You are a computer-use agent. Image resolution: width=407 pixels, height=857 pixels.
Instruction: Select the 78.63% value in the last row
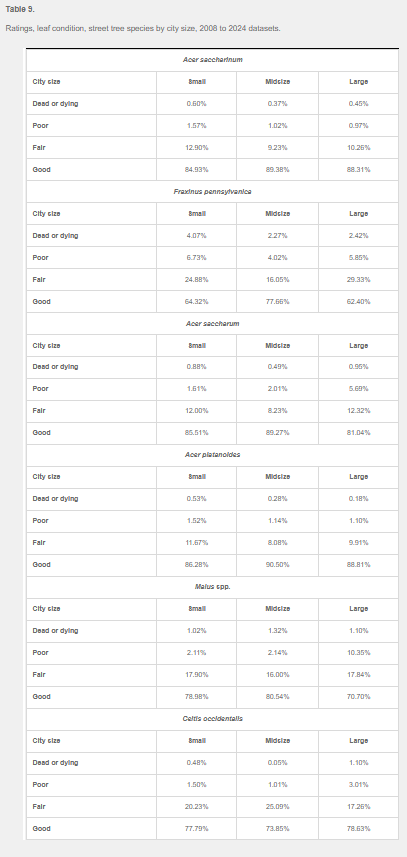[358, 829]
